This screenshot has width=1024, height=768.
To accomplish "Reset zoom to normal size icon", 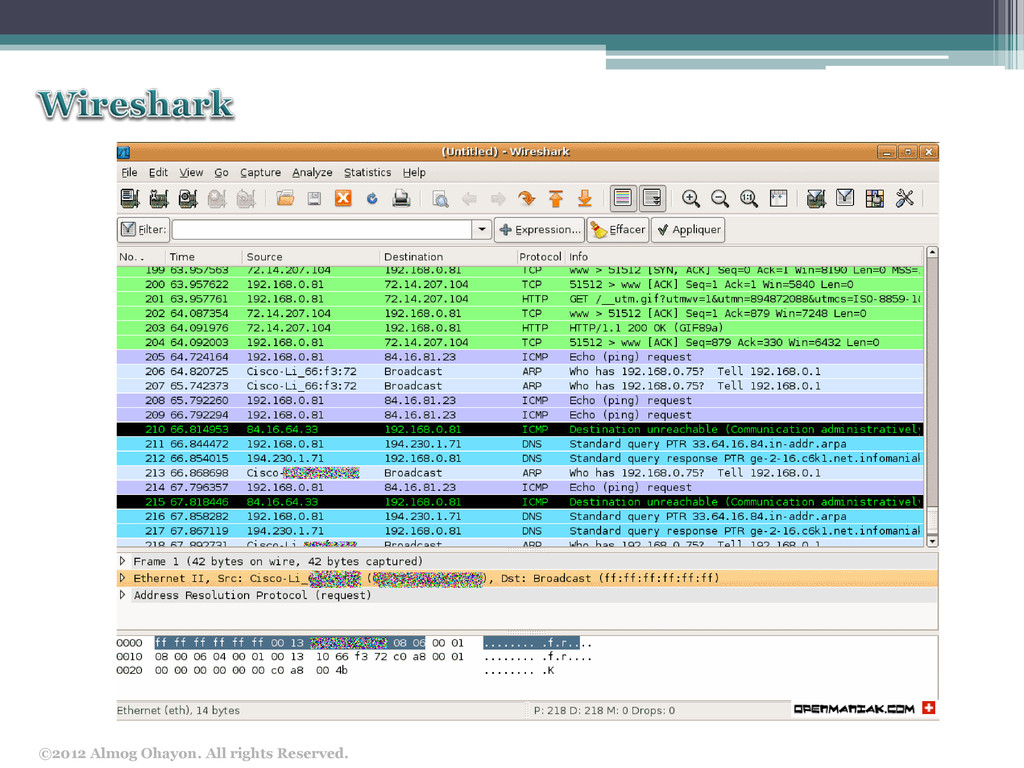I will click(749, 198).
